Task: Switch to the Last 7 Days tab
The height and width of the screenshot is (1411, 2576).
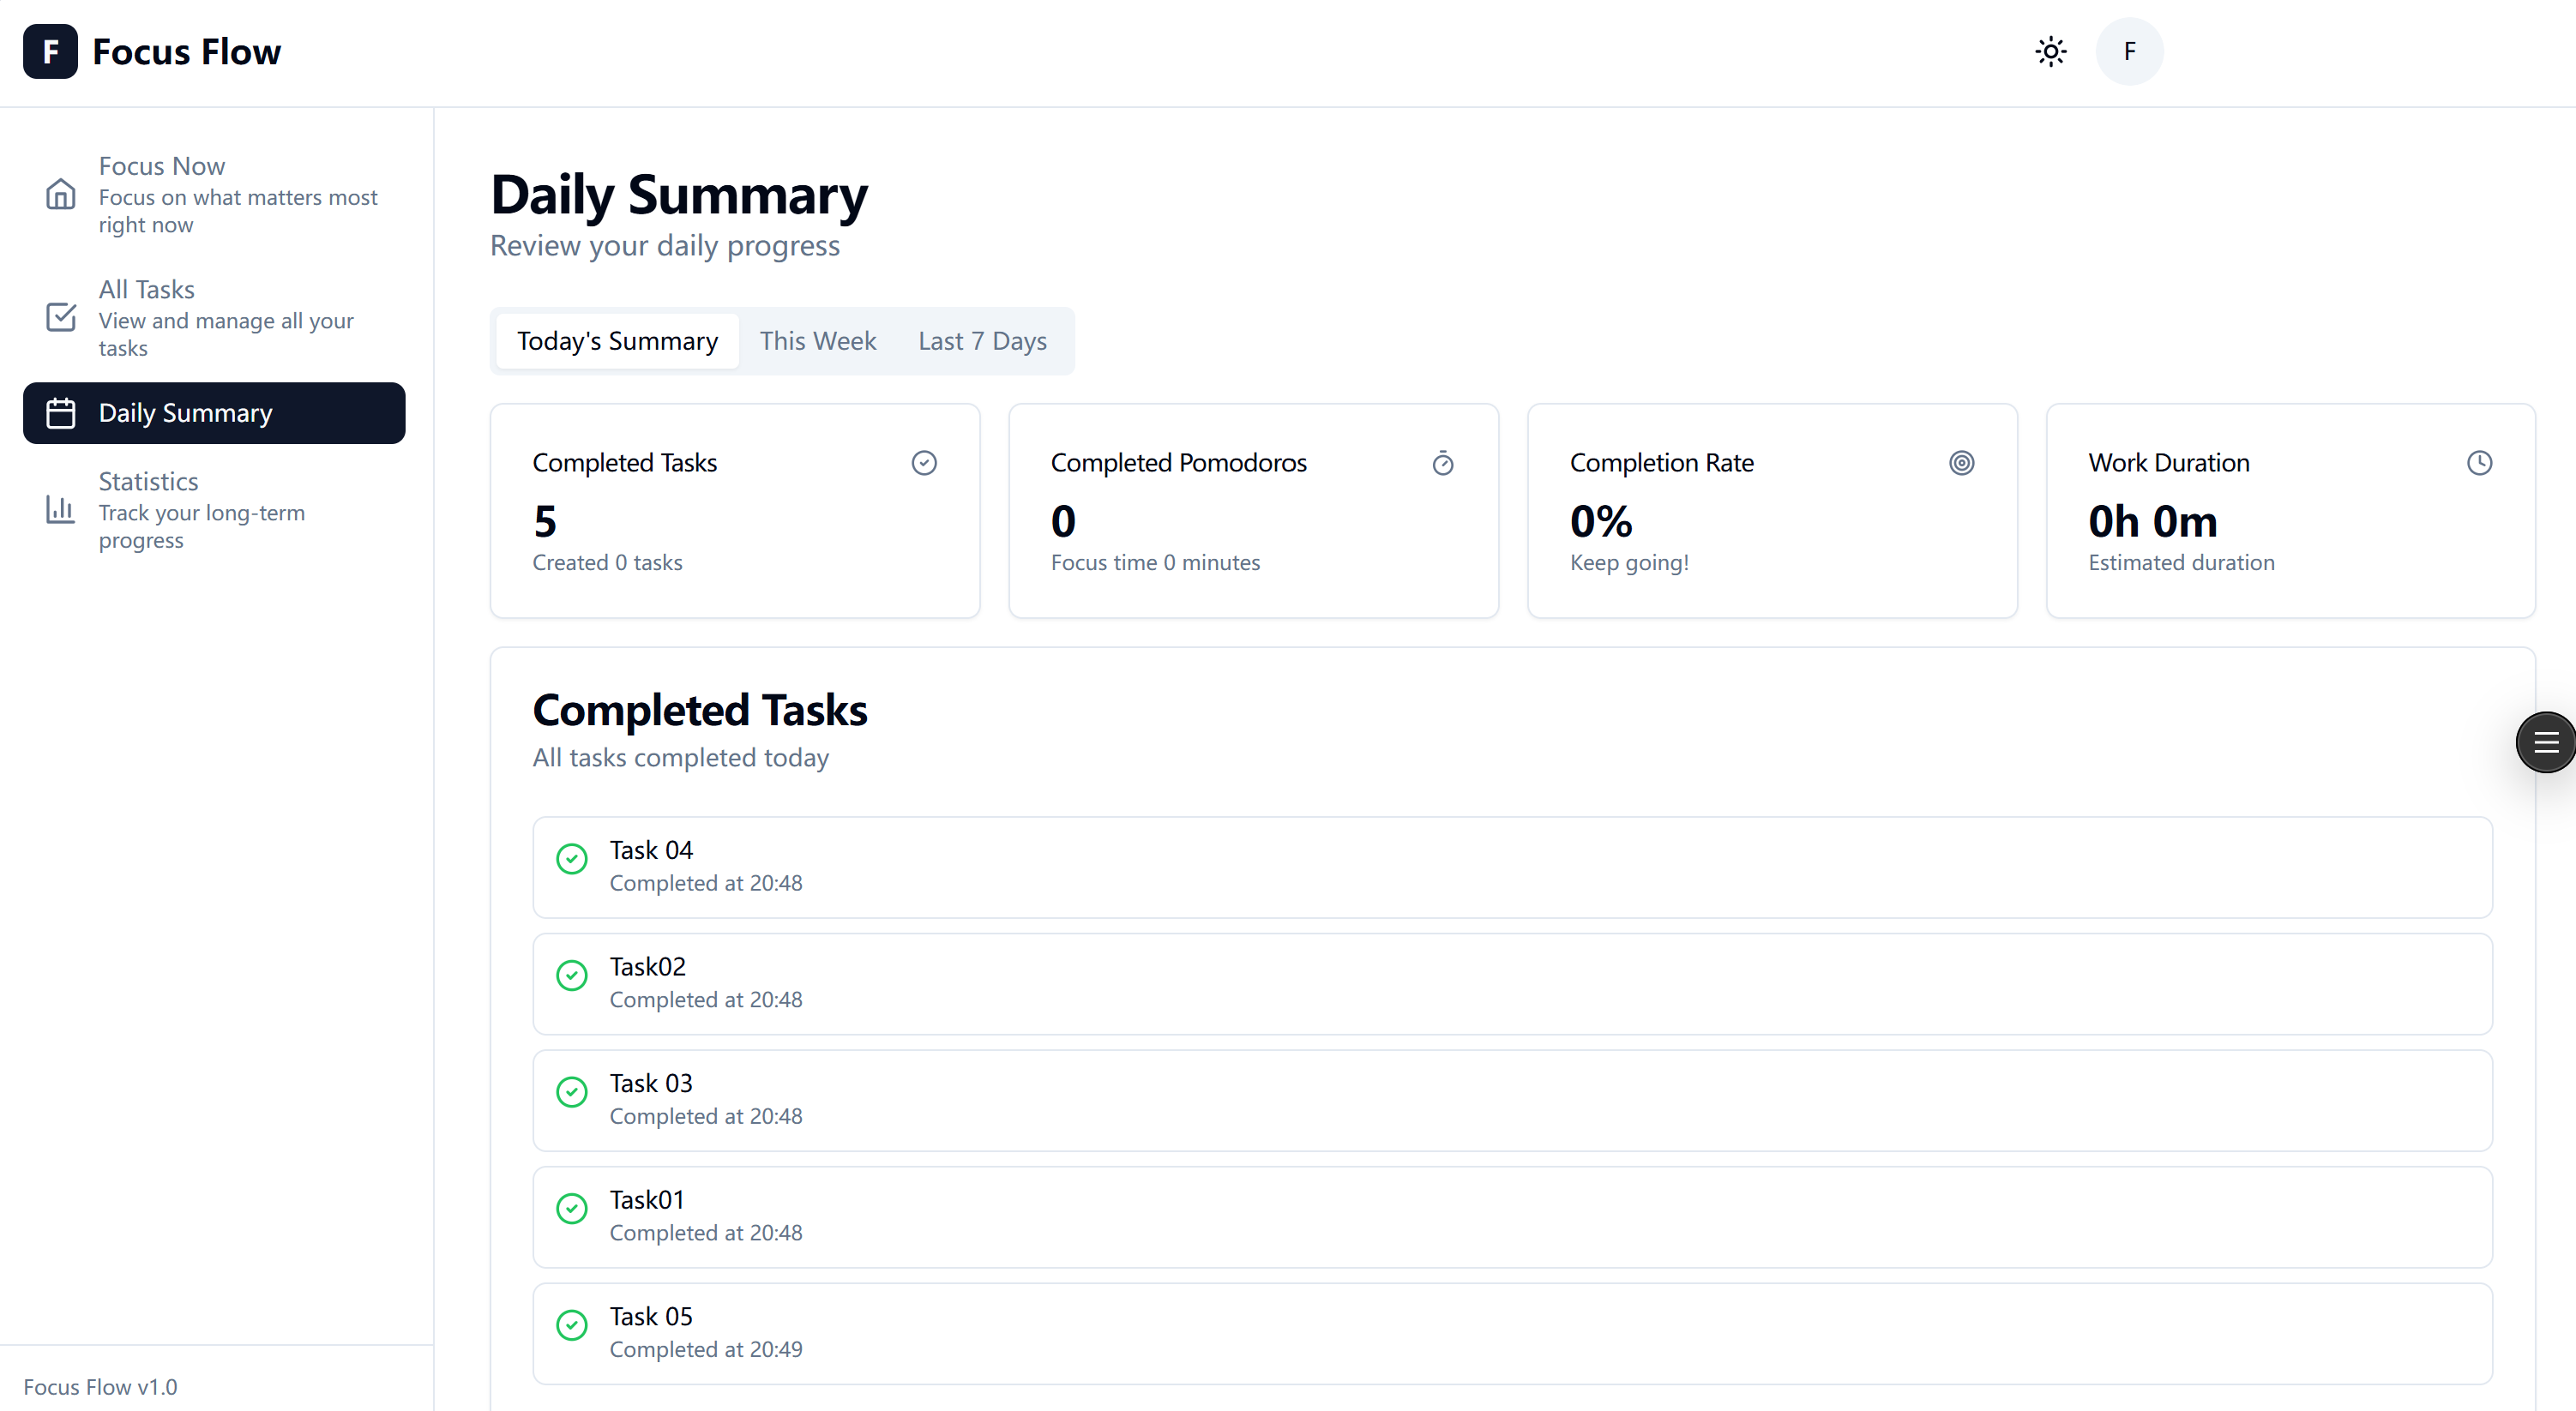Action: pos(982,341)
